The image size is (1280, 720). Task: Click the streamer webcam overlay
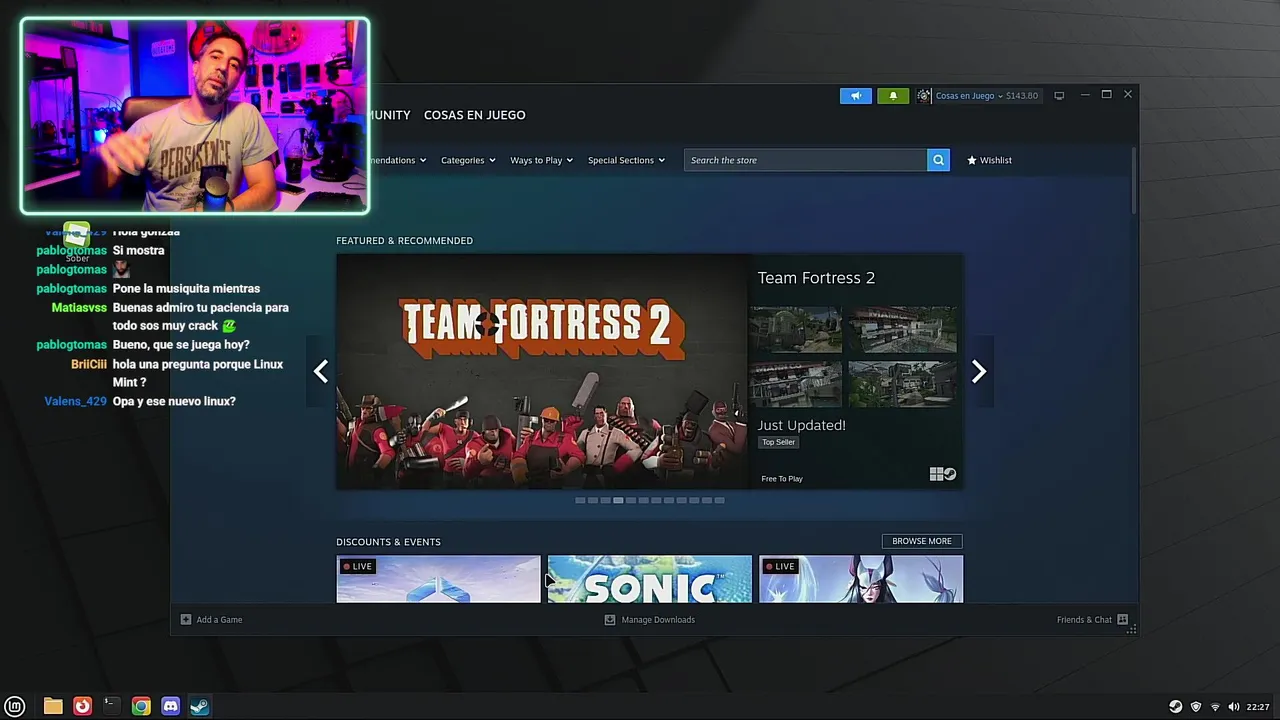pos(195,115)
